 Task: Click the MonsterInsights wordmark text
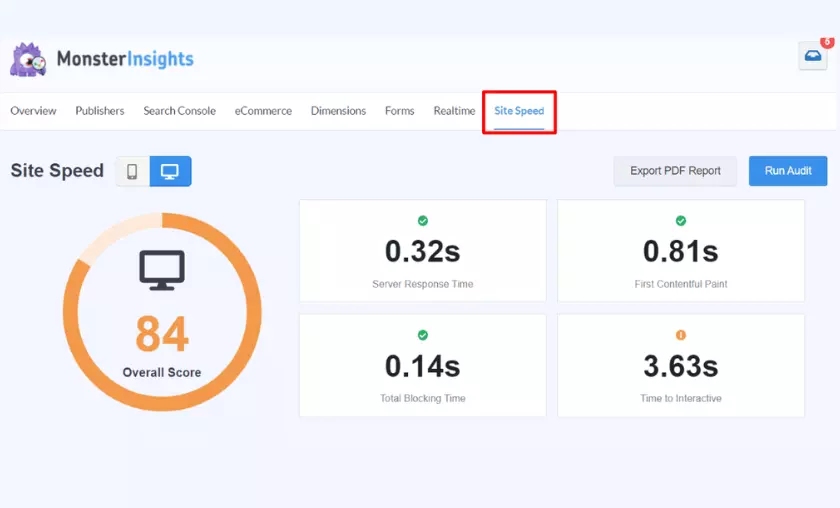125,59
